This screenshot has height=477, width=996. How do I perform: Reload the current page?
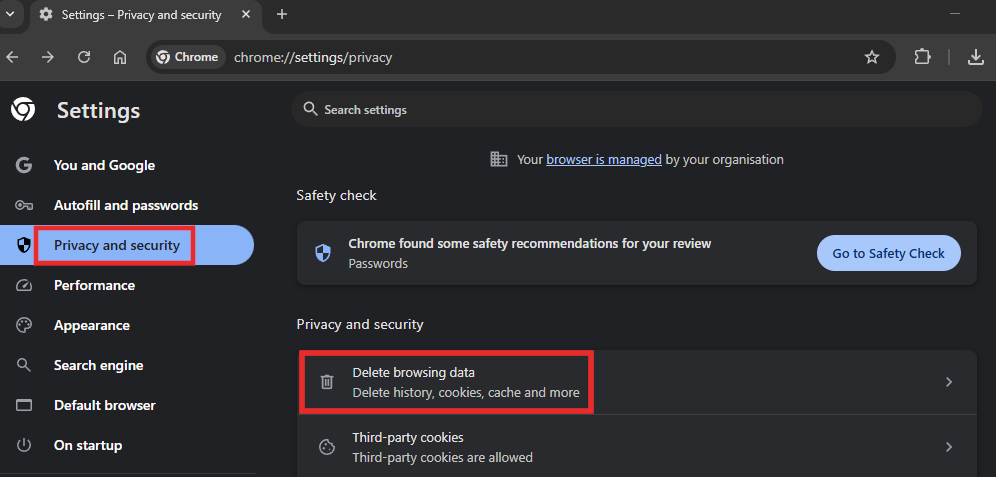tap(84, 57)
